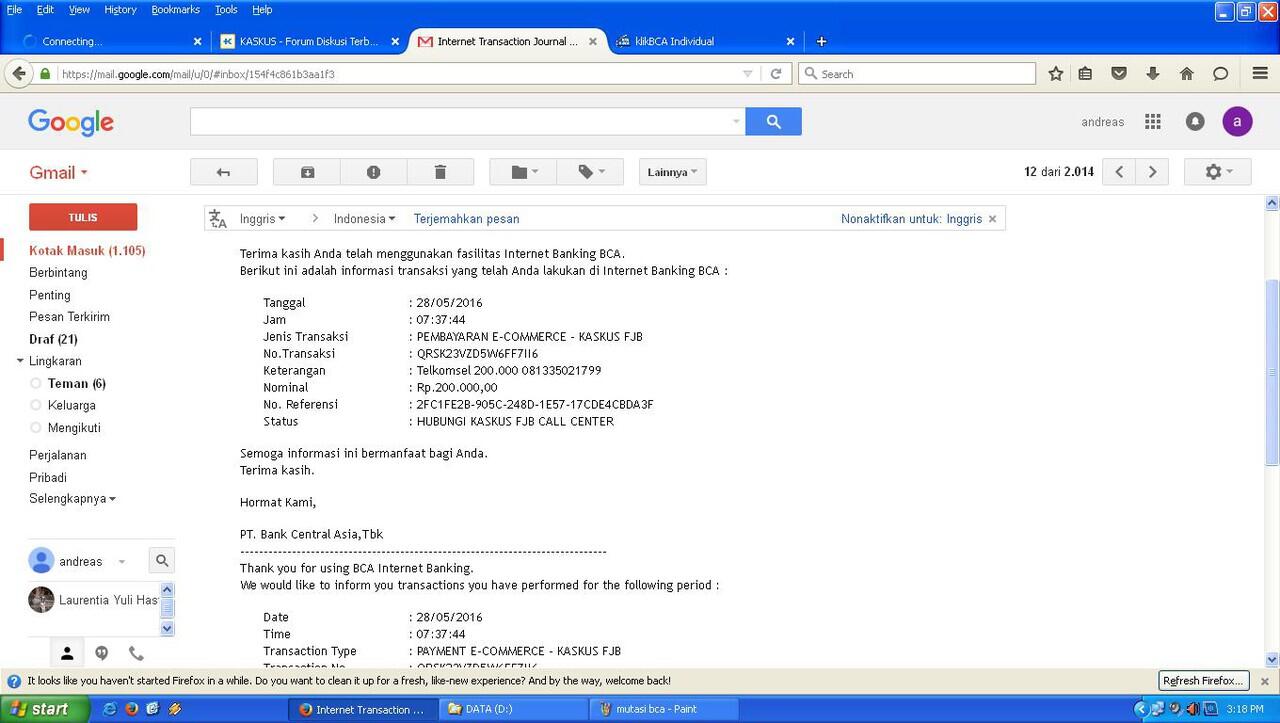Click the blue Google search button
Viewport: 1280px width, 723px height.
coord(773,121)
